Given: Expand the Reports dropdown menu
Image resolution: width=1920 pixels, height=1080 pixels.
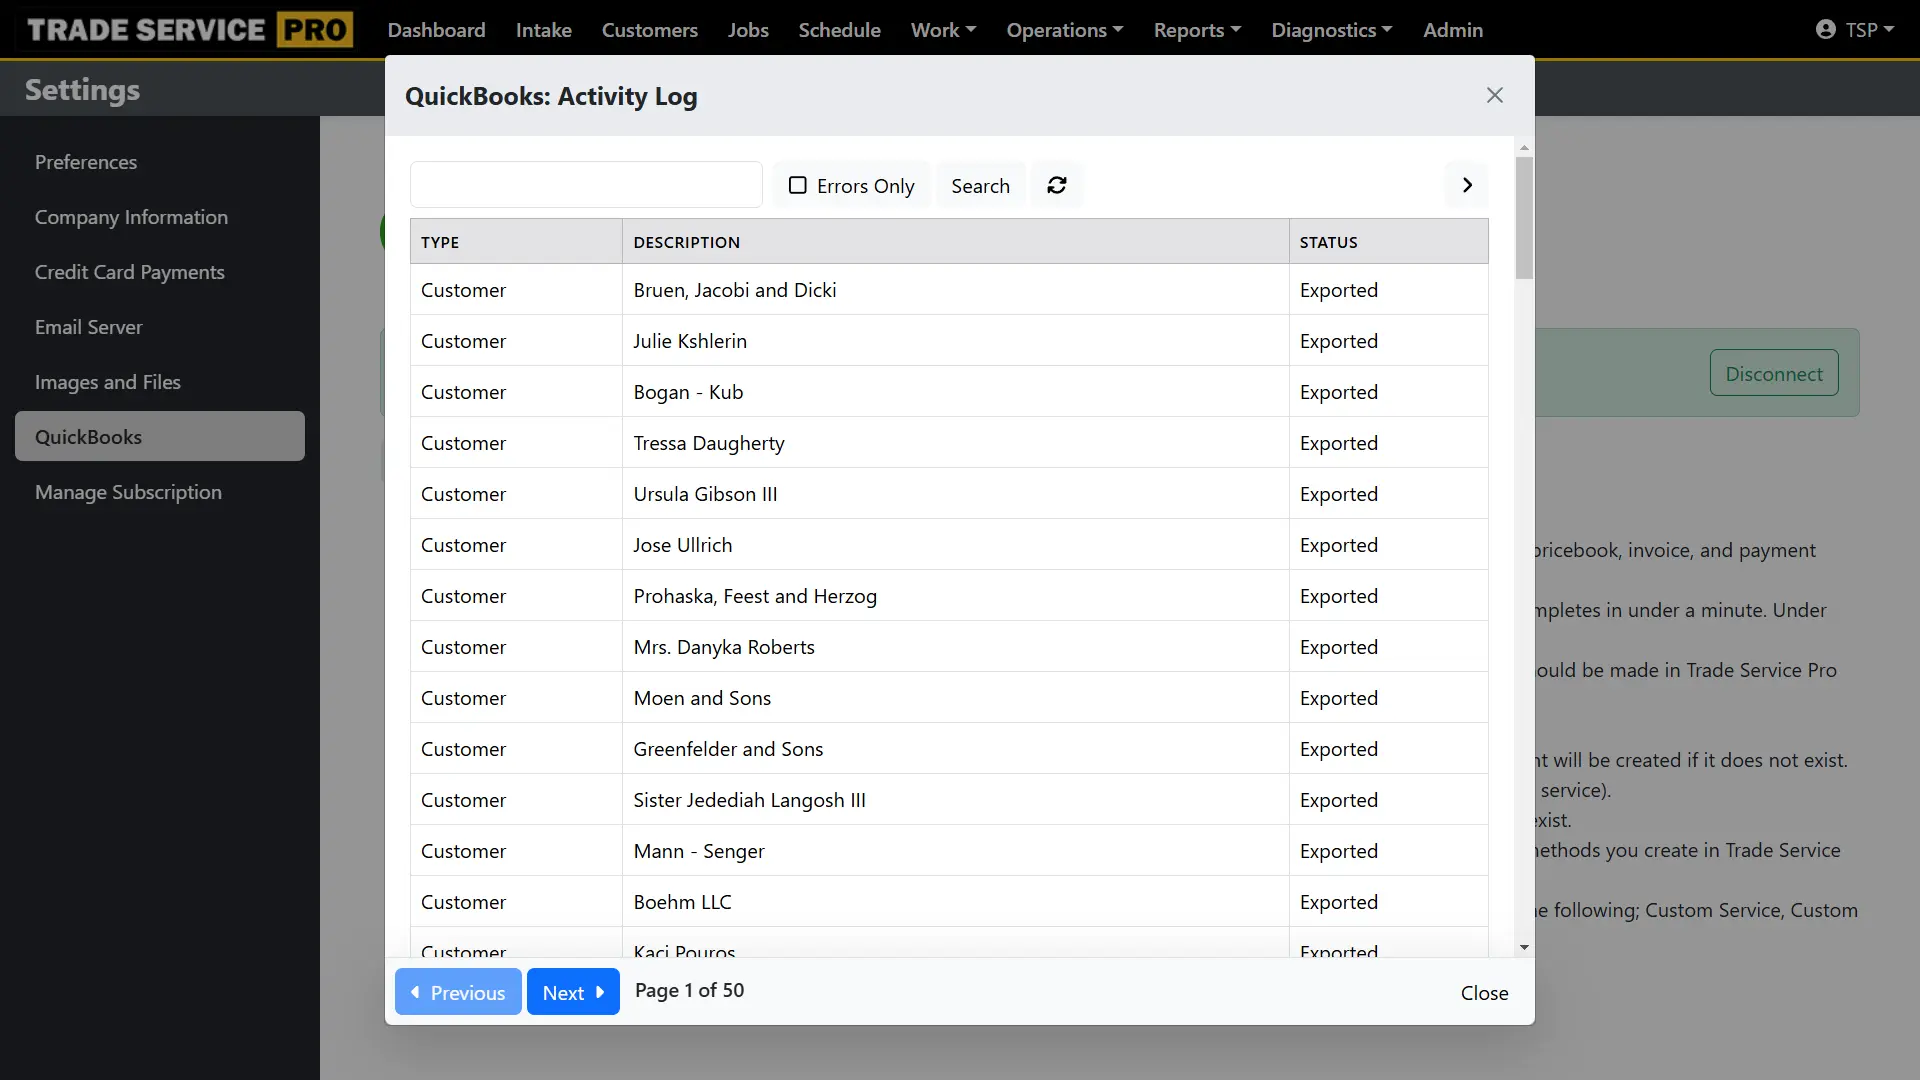Looking at the screenshot, I should [1197, 30].
